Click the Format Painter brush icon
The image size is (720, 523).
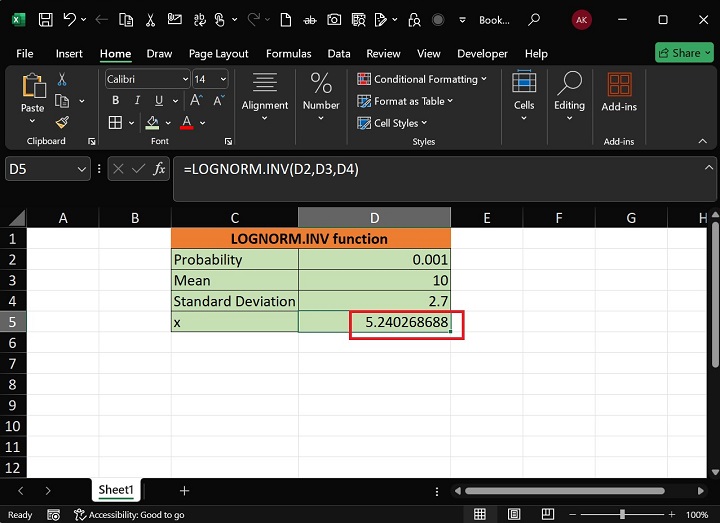[x=62, y=122]
